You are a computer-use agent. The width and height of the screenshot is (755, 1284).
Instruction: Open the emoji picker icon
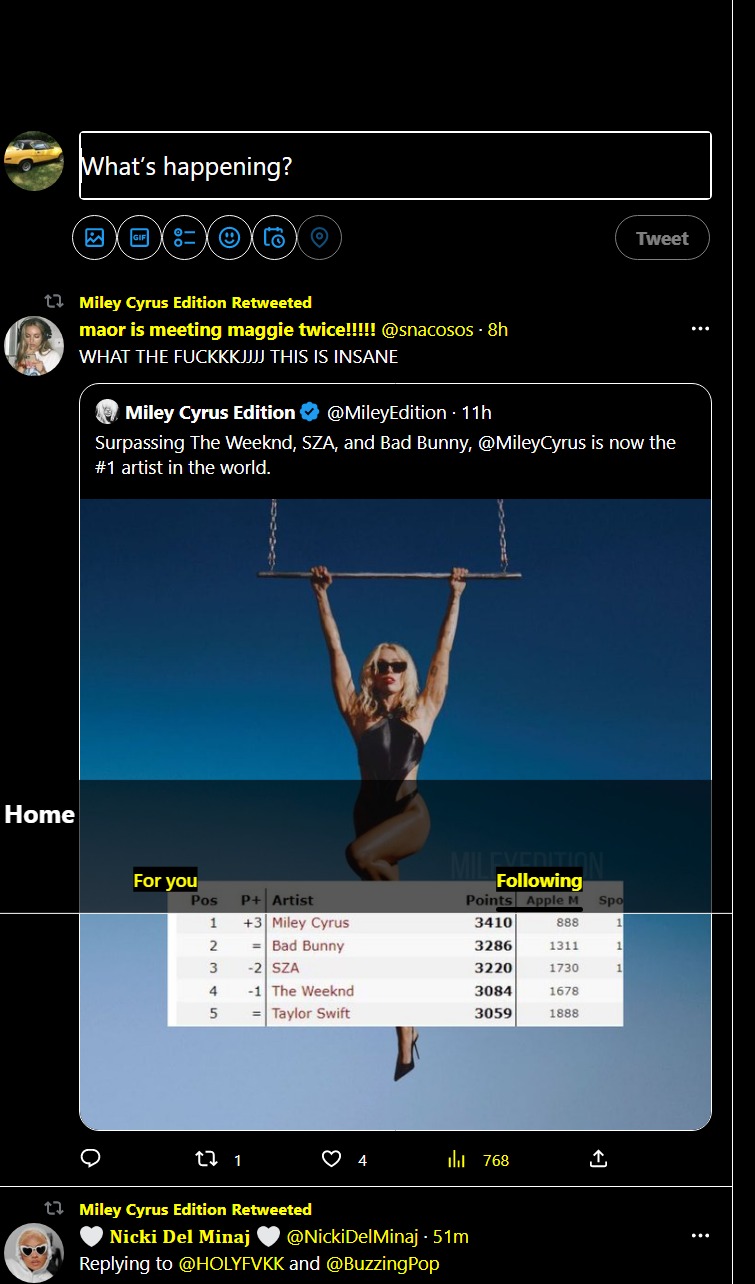[230, 238]
